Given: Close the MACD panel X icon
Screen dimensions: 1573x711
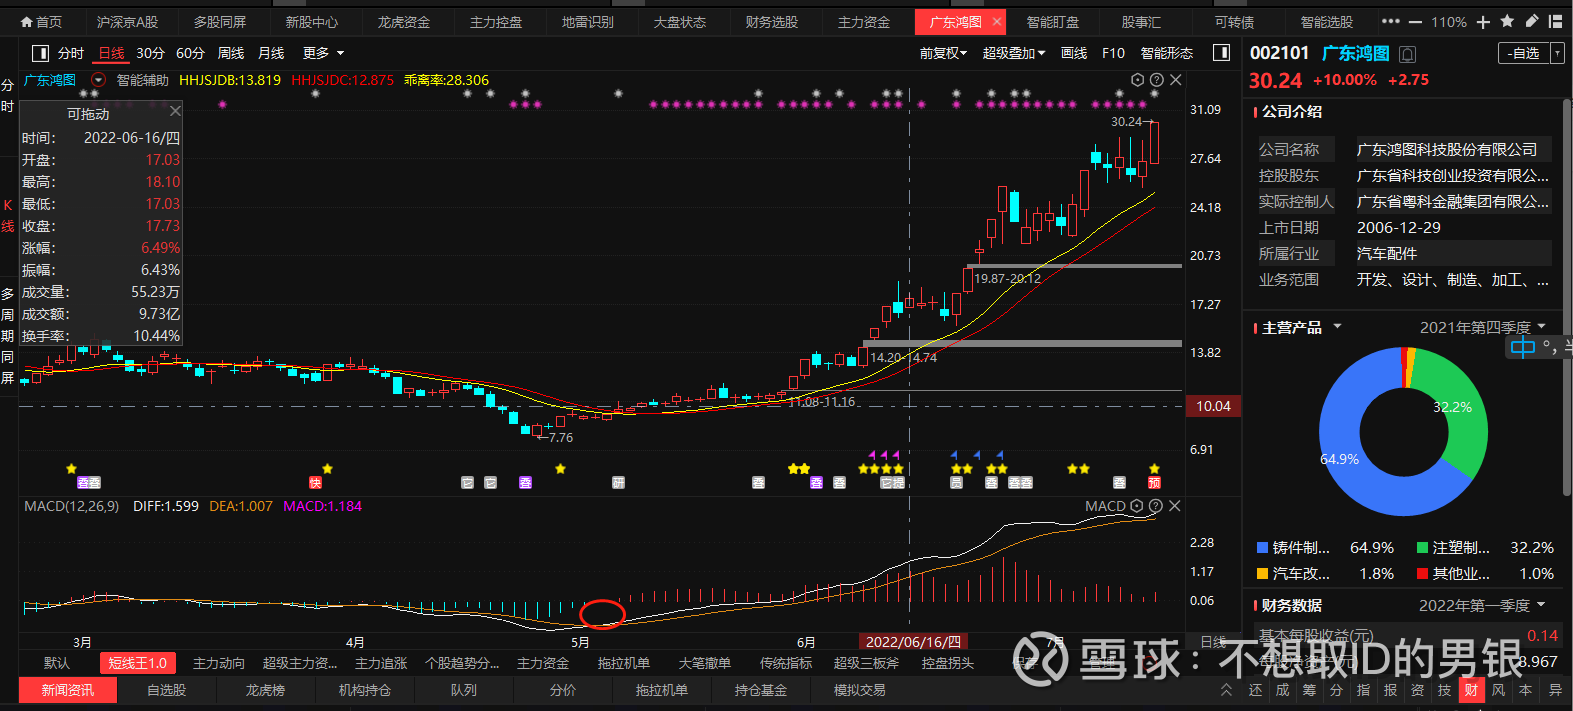Looking at the screenshot, I should point(1174,506).
